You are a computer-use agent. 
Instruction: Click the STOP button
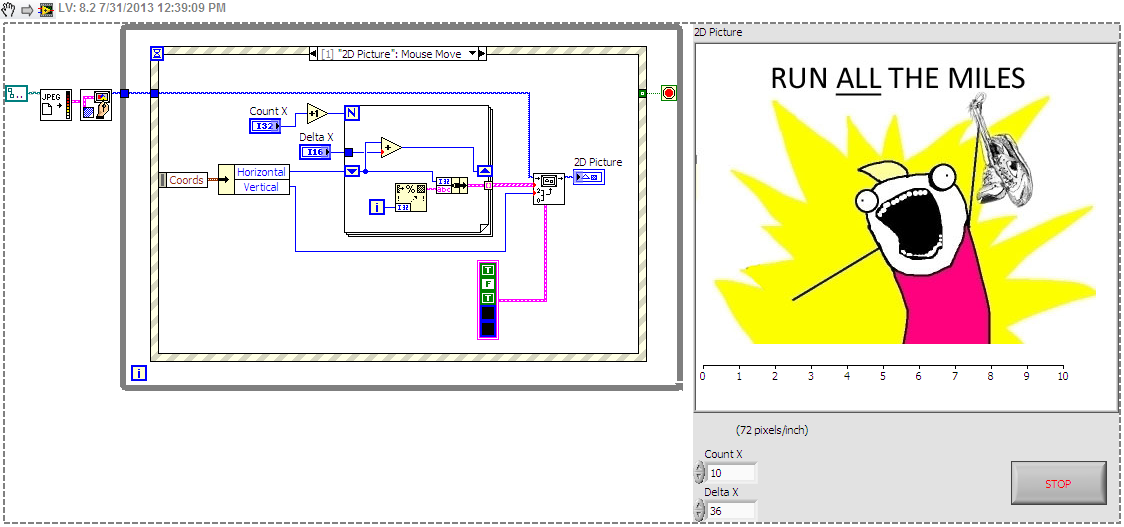tap(1059, 483)
